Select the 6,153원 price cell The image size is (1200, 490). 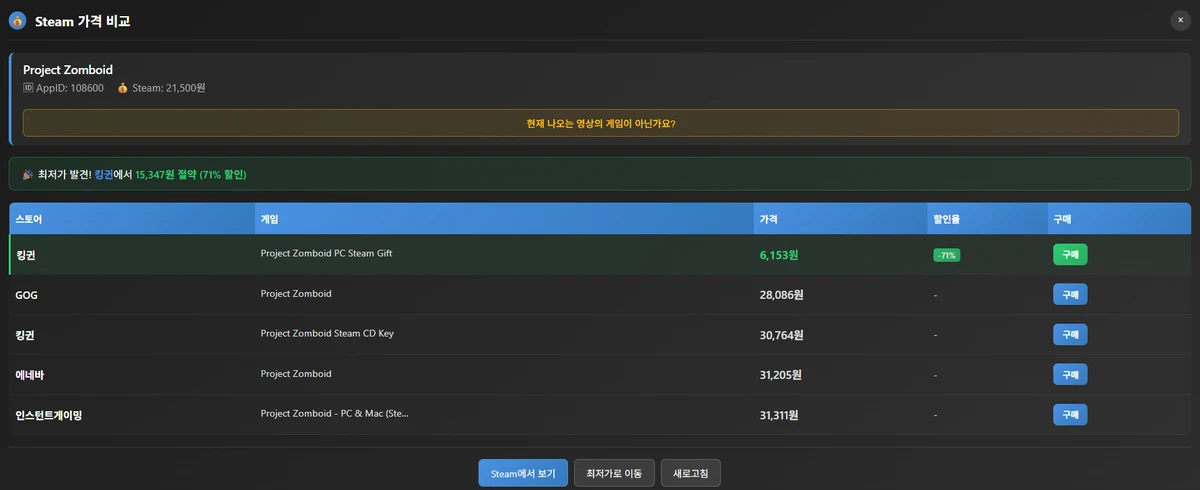coord(779,255)
